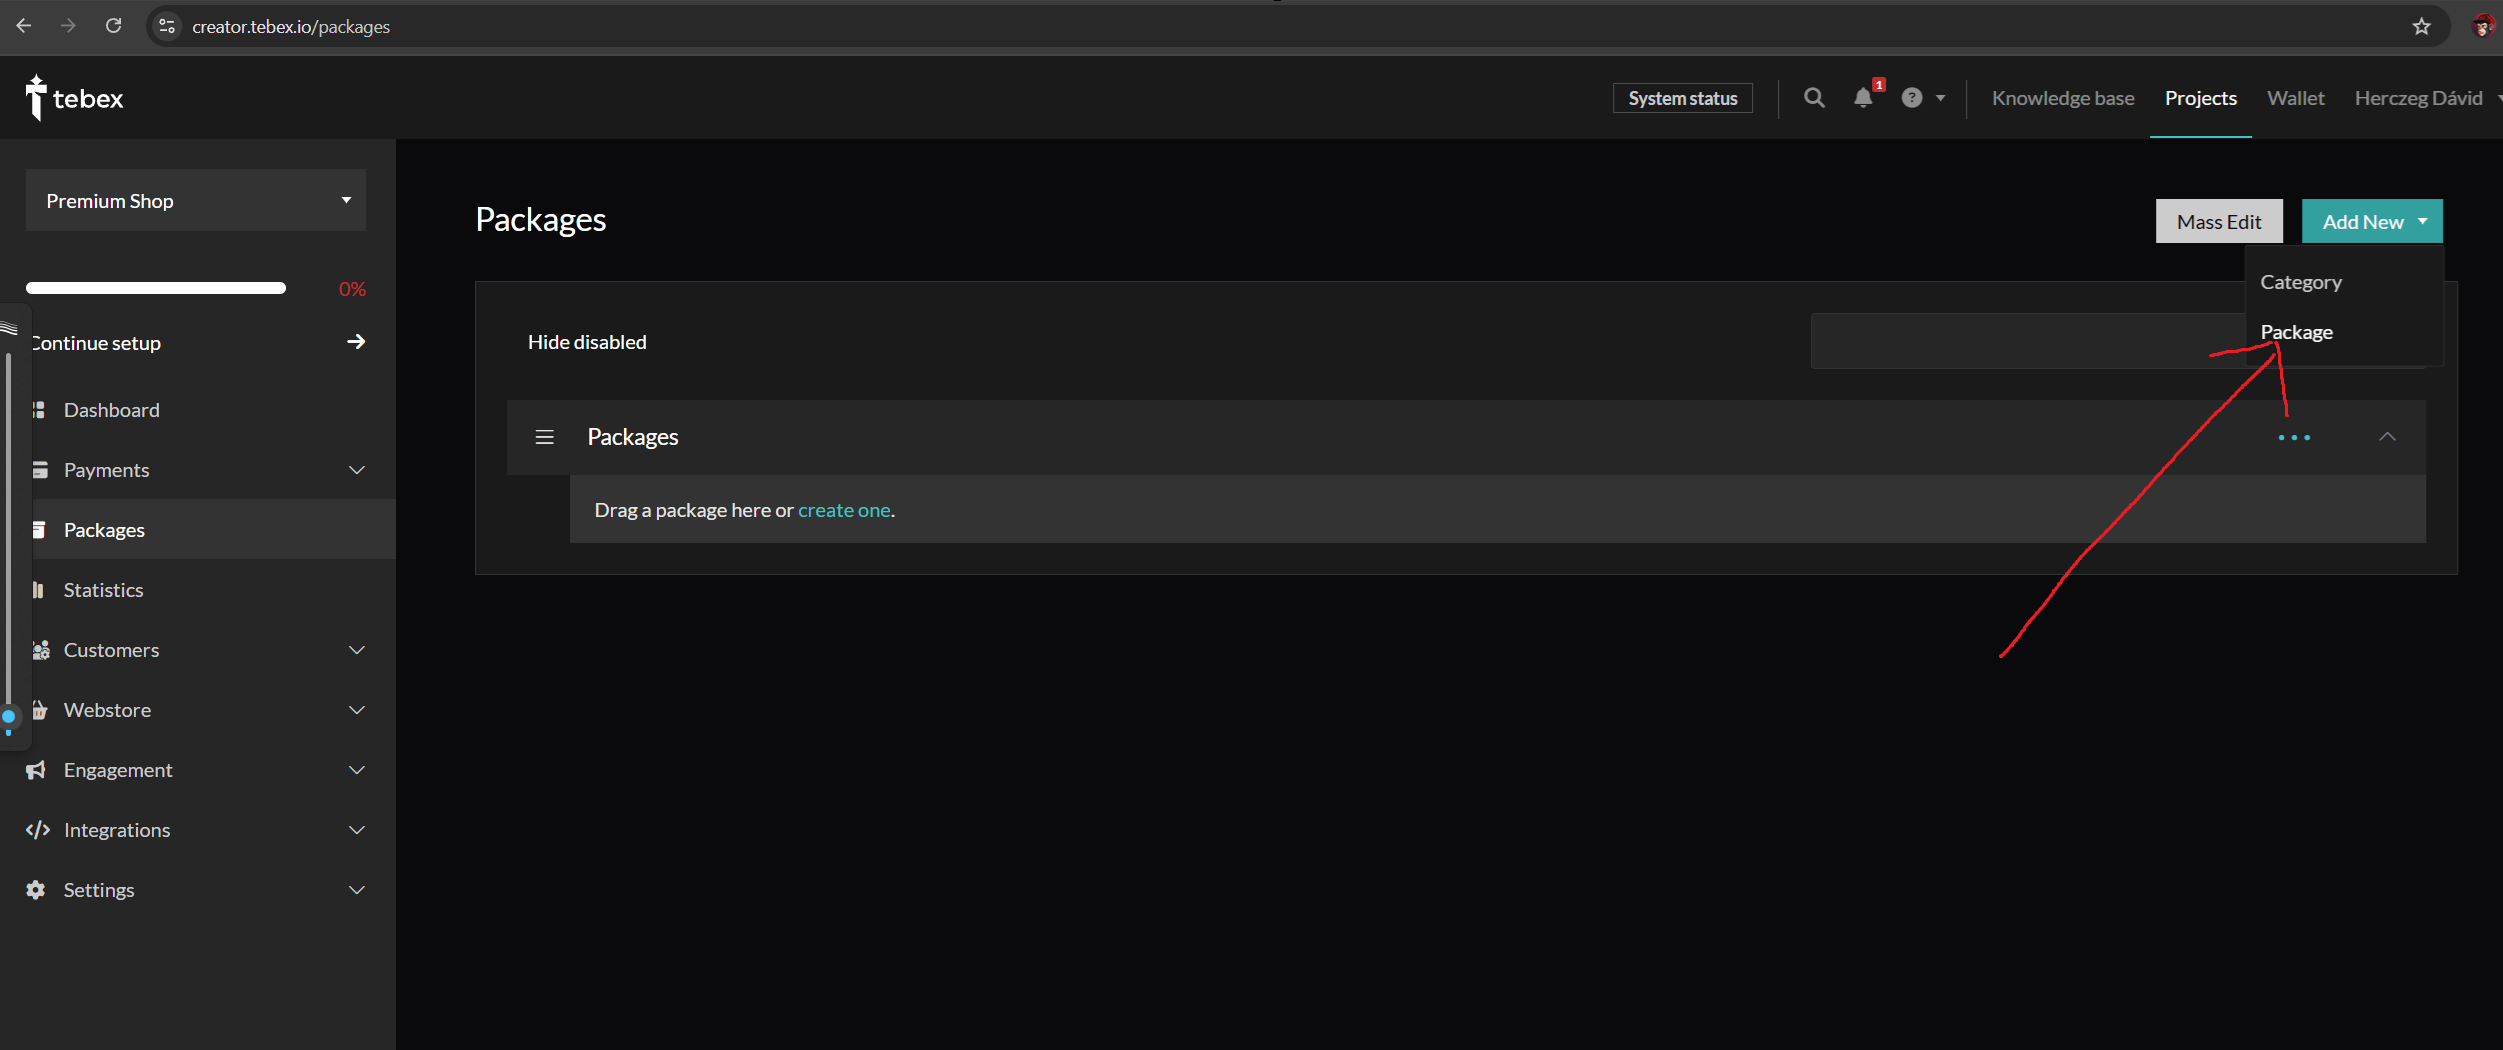Open the three-dot menu for Packages
Image resolution: width=2503 pixels, height=1050 pixels.
[x=2293, y=438]
